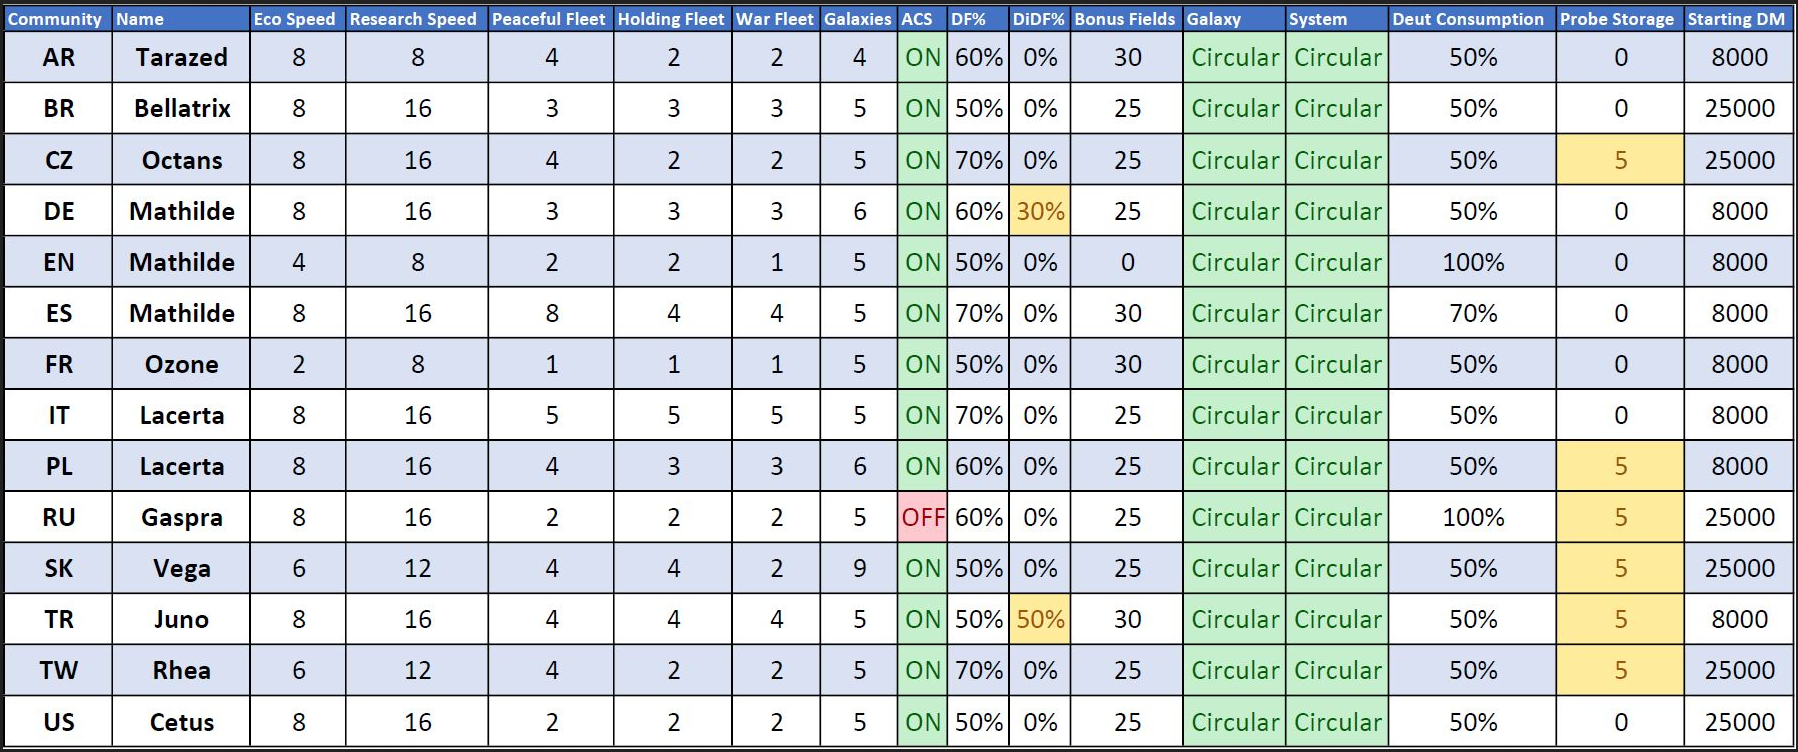Click the Community column header
This screenshot has height=752, width=1798.
[55, 19]
